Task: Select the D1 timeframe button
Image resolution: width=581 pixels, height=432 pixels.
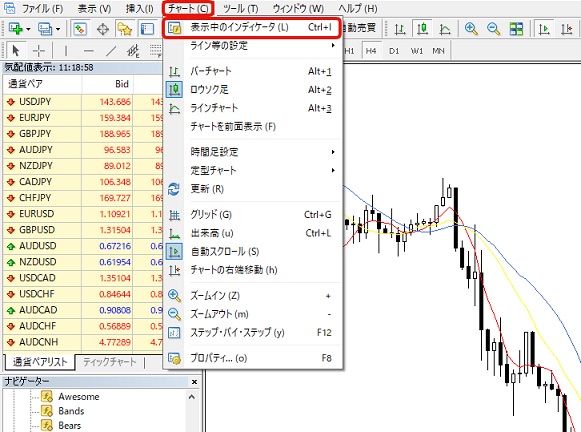Action: coord(394,51)
